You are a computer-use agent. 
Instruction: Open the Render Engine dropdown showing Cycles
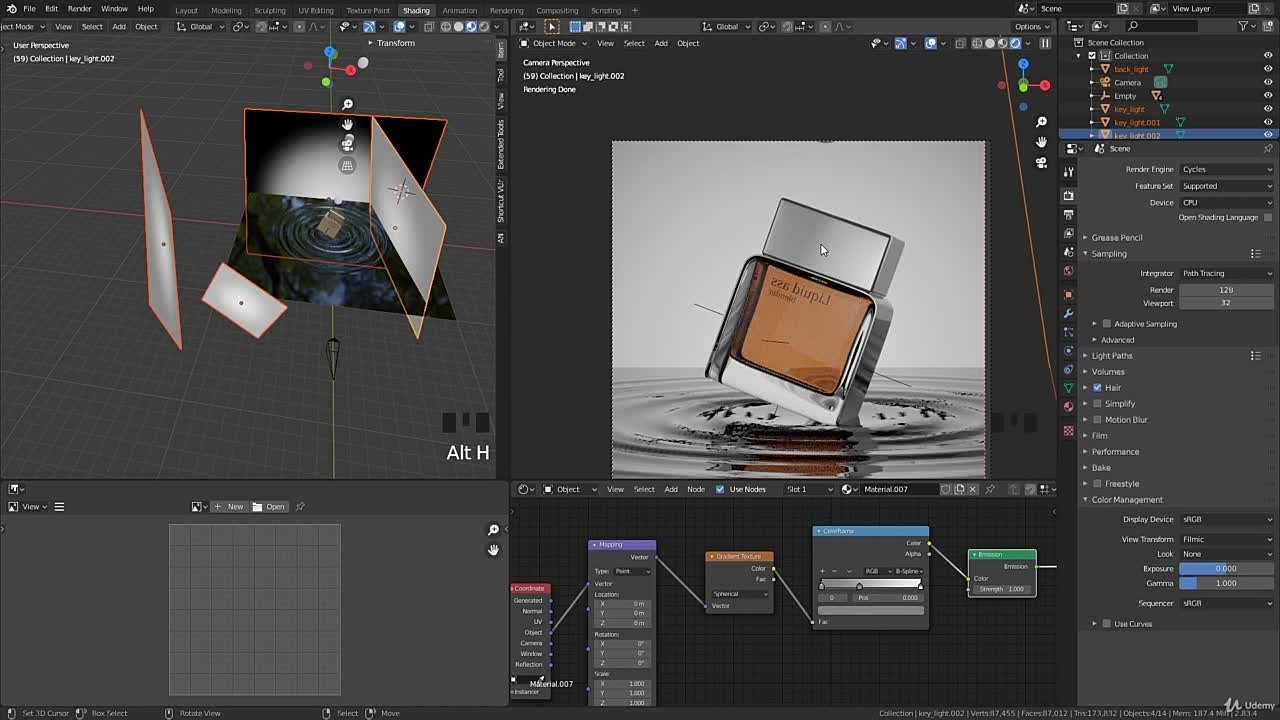[x=1226, y=169]
